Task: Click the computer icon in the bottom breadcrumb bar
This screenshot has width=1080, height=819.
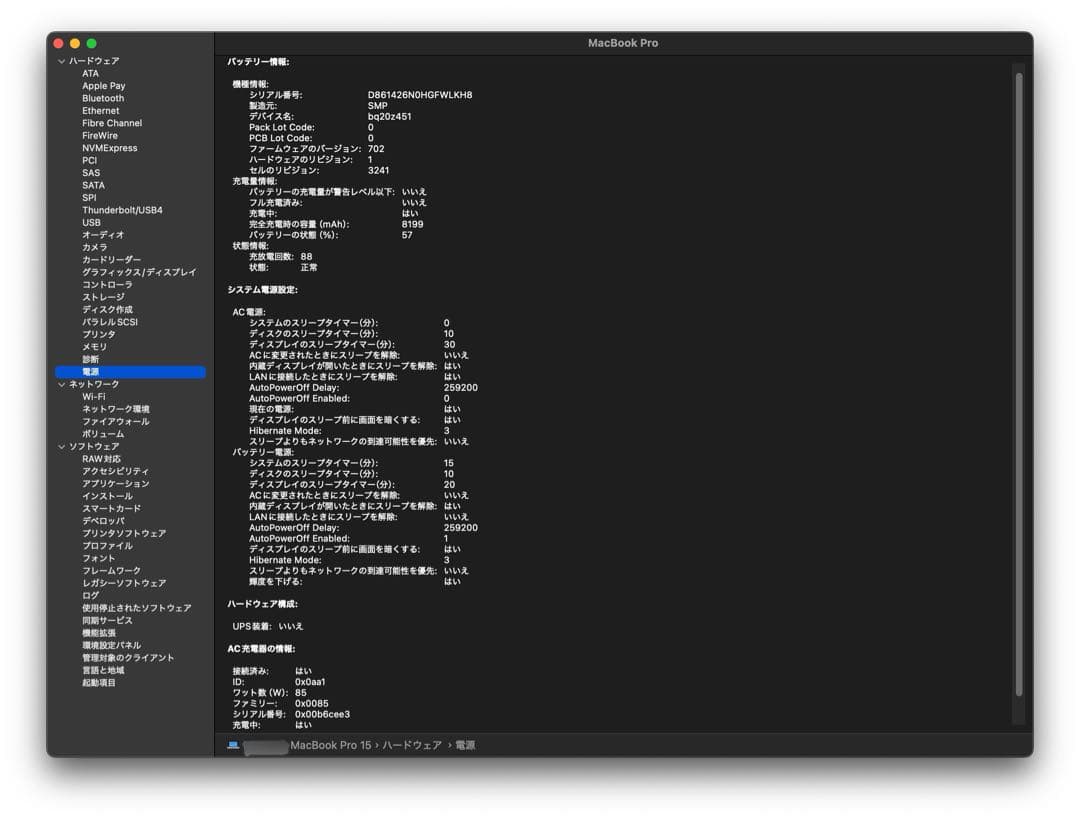Action: 232,744
